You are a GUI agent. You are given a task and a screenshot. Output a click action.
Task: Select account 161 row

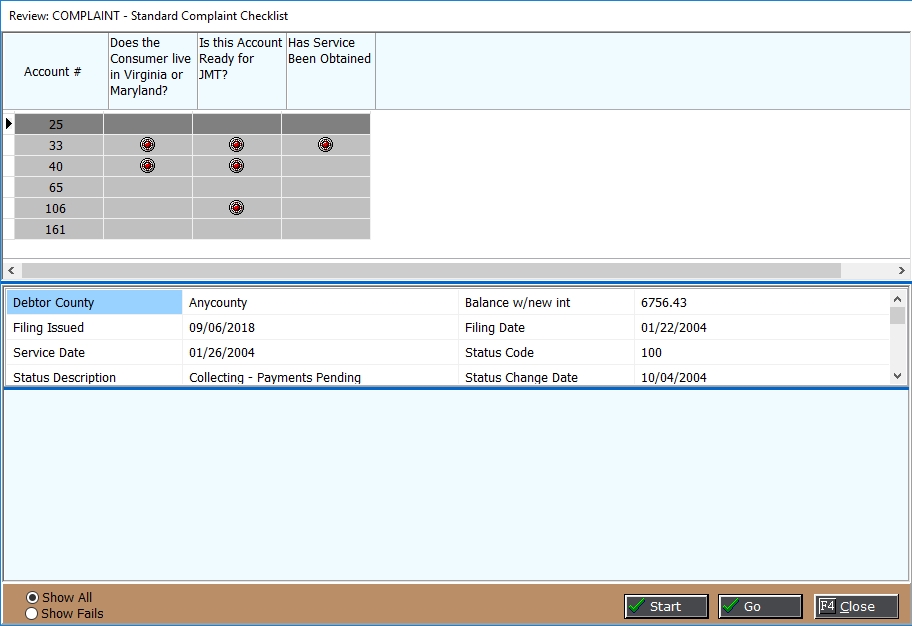pos(56,230)
